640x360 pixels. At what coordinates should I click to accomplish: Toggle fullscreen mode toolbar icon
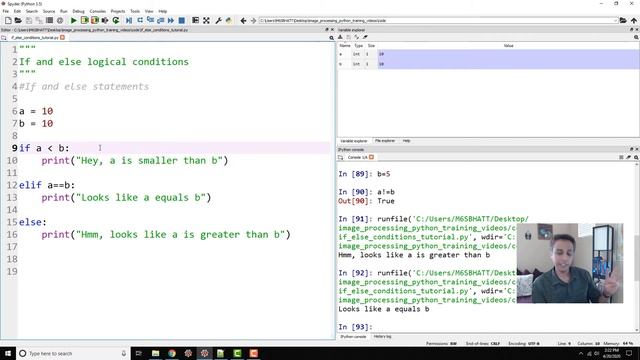[206, 20]
